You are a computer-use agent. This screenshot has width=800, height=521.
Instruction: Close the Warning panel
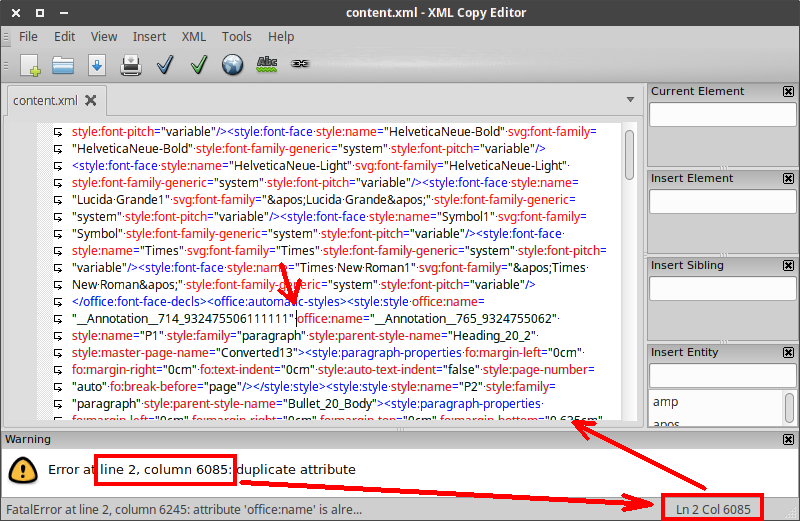tap(788, 439)
